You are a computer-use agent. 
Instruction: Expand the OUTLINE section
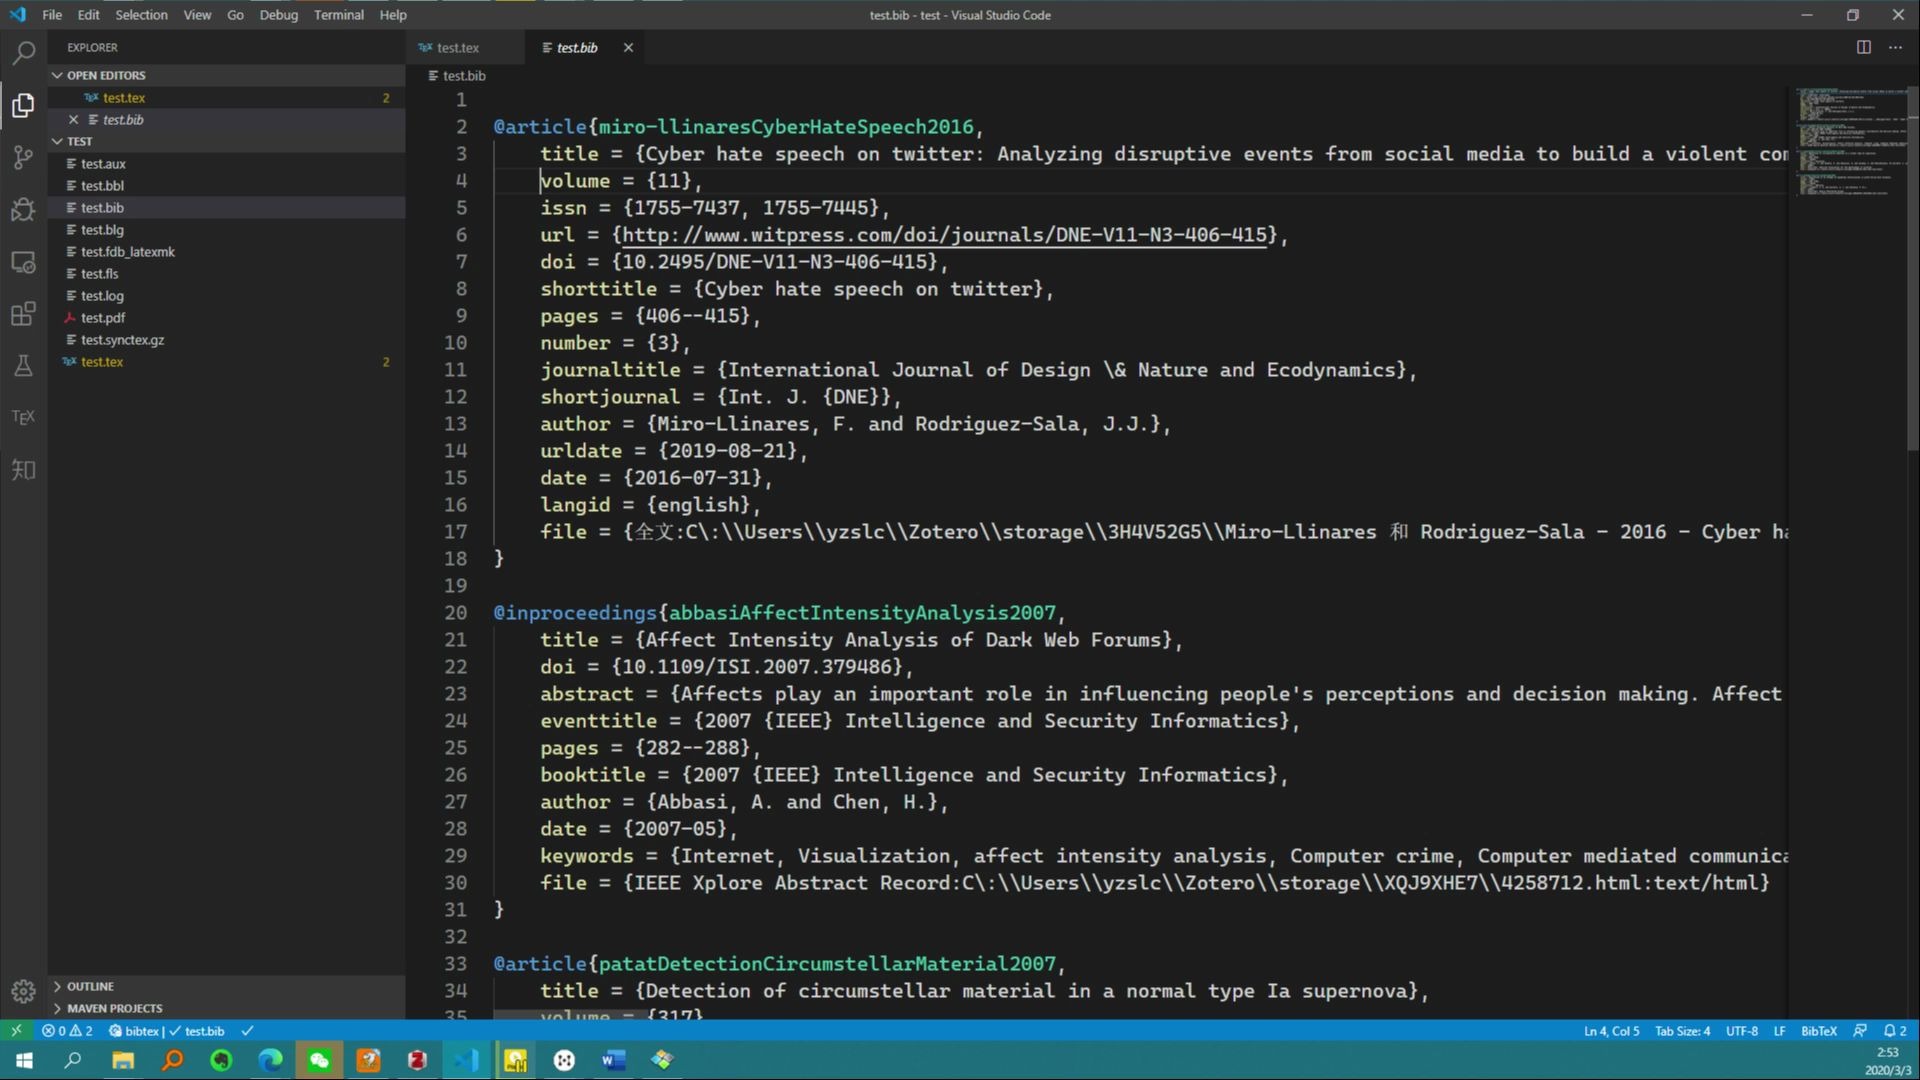point(89,986)
